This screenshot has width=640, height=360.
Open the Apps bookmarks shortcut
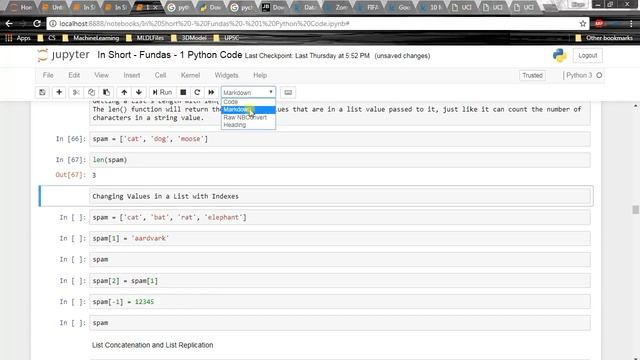(18, 38)
